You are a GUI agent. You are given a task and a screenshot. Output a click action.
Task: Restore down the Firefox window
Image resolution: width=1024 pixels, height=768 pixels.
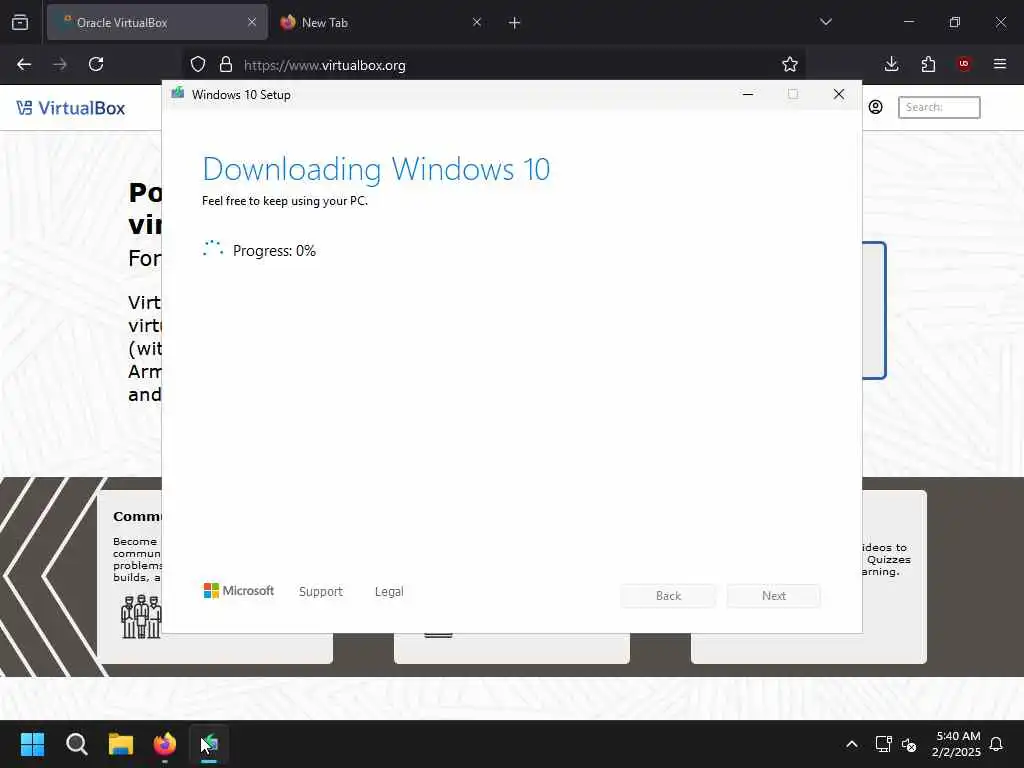pyautogui.click(x=954, y=22)
